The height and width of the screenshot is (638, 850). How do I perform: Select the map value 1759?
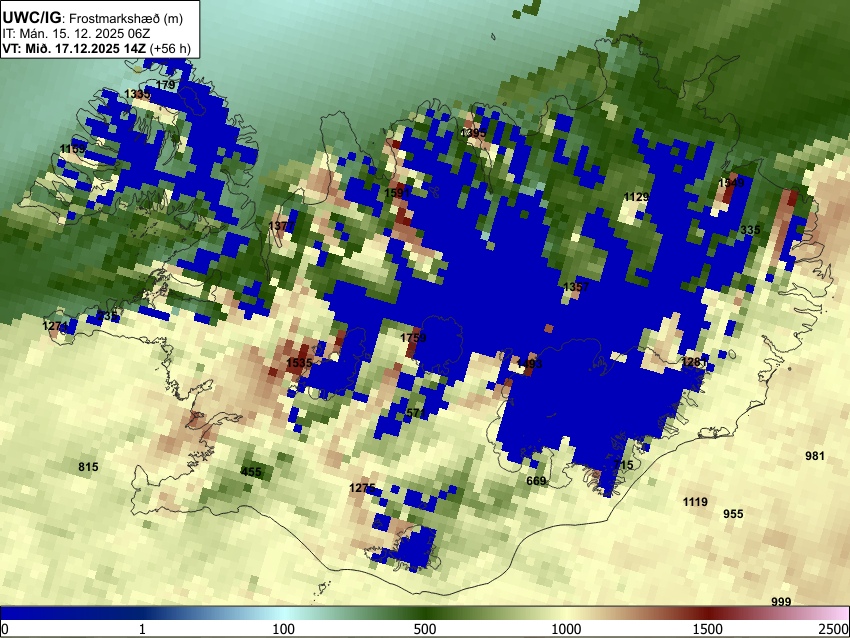pos(413,338)
